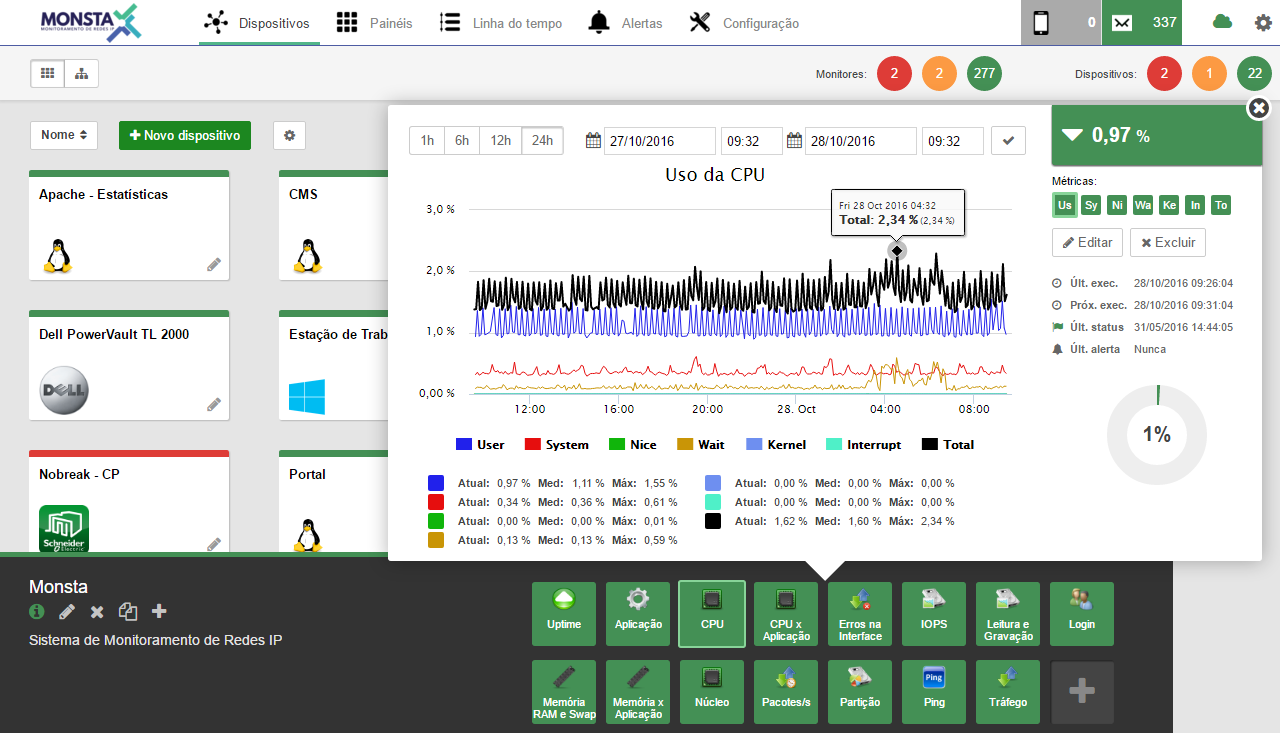Image resolution: width=1280 pixels, height=733 pixels.
Task: Open start date calendar picker icon
Action: tap(593, 141)
